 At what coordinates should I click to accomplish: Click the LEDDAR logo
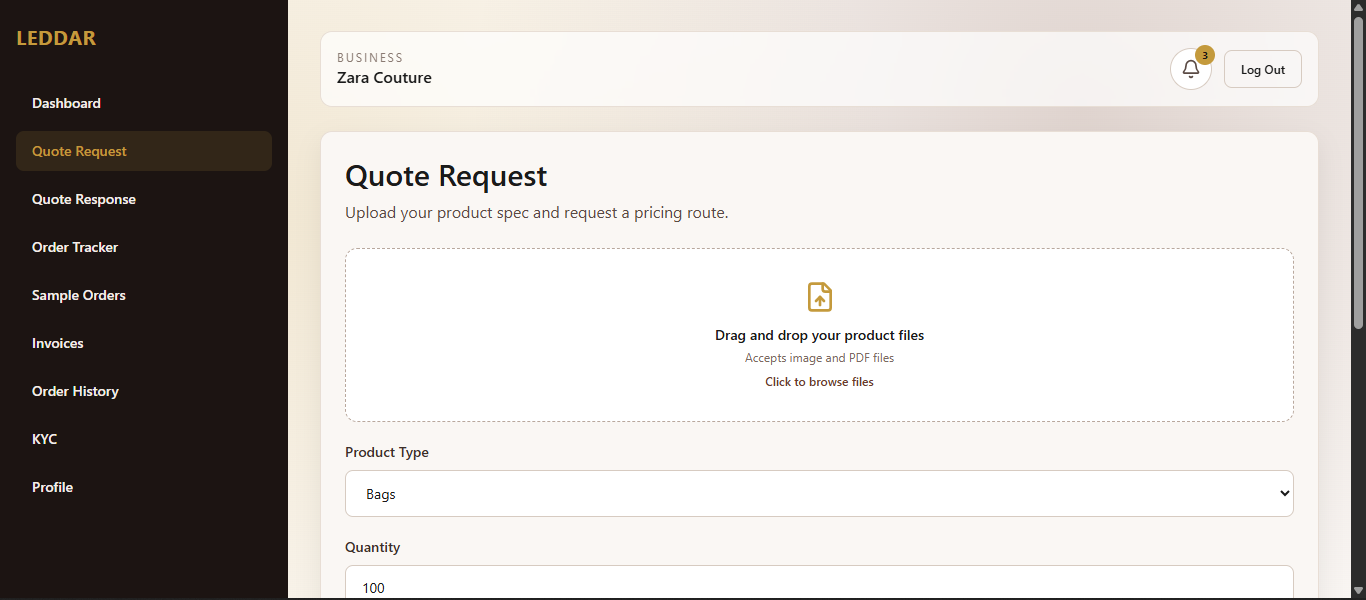pyautogui.click(x=56, y=39)
